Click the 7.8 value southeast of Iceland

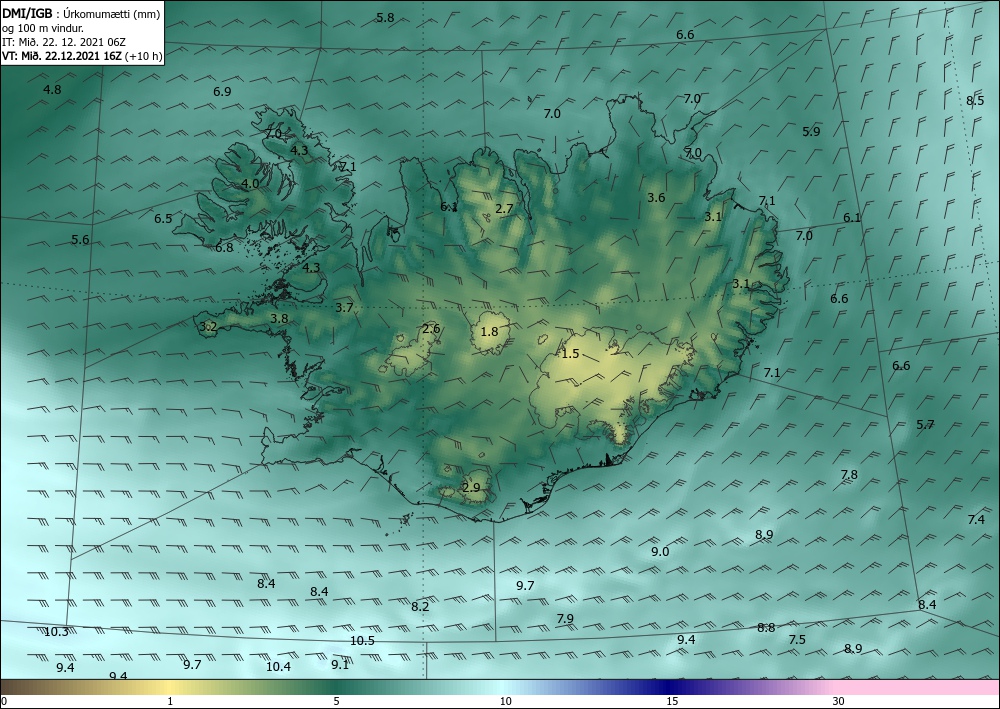tap(849, 475)
